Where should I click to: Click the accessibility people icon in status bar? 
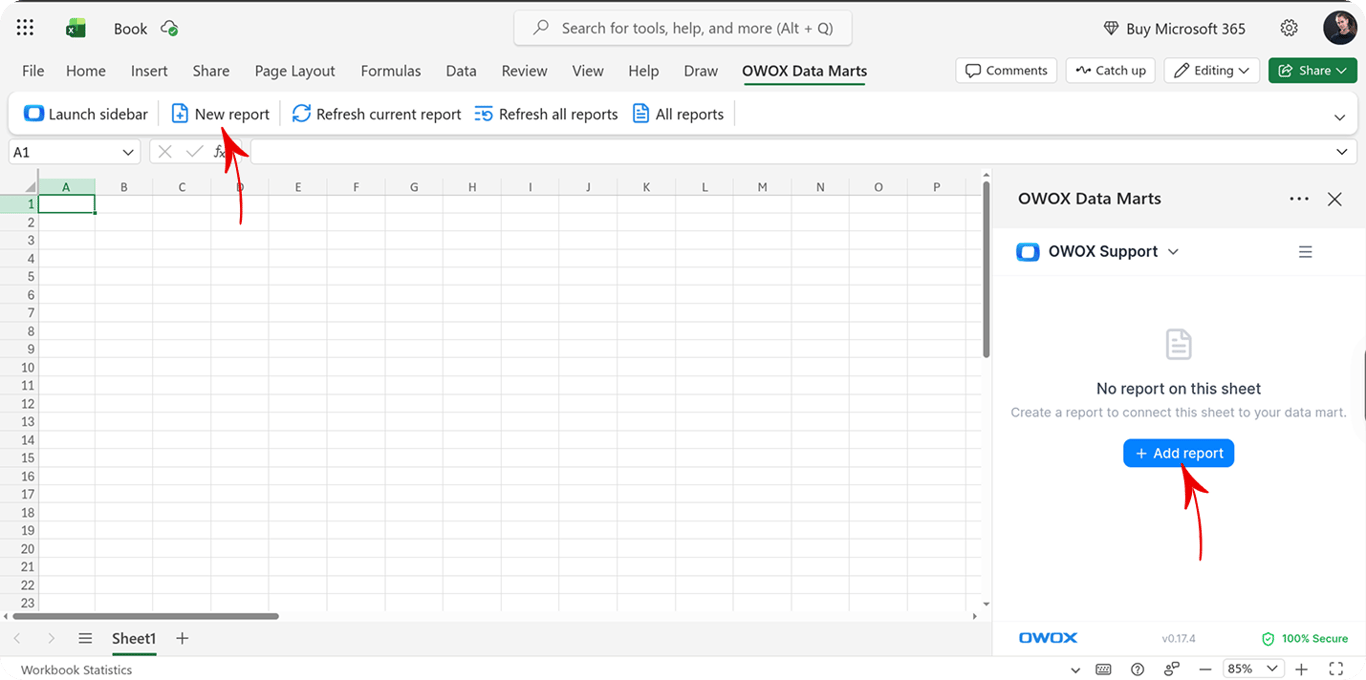click(1171, 669)
